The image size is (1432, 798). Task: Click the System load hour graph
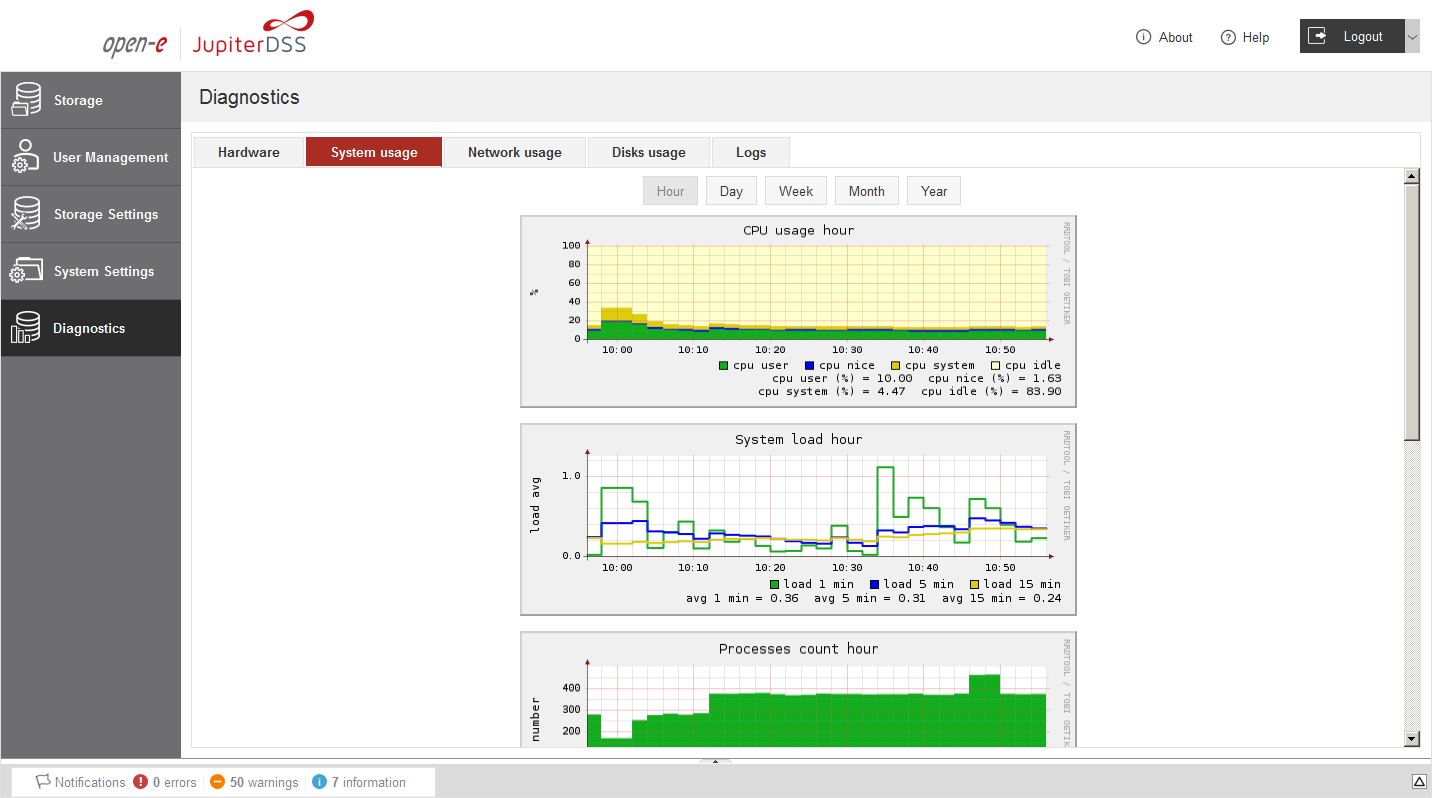pyautogui.click(x=798, y=520)
